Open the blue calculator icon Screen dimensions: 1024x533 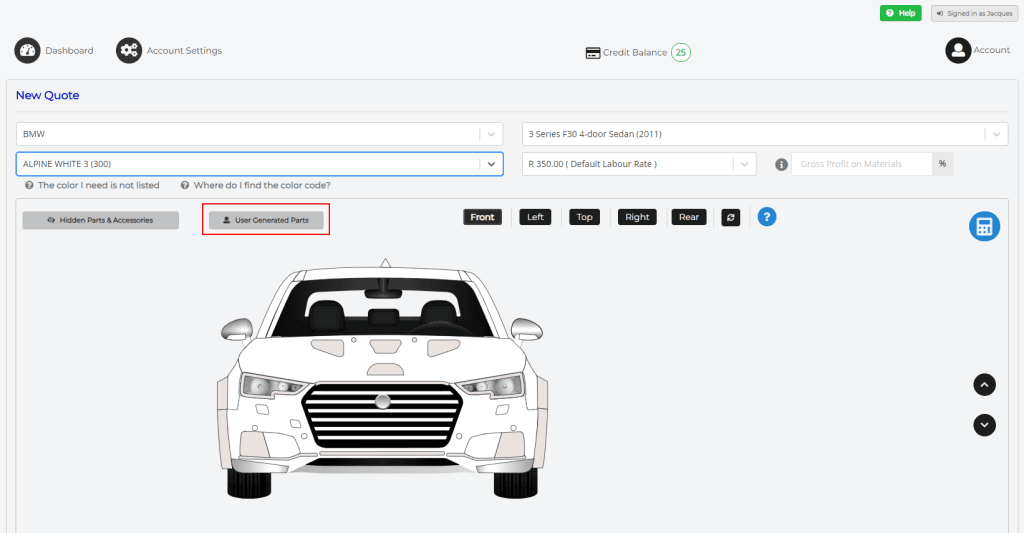pos(984,227)
